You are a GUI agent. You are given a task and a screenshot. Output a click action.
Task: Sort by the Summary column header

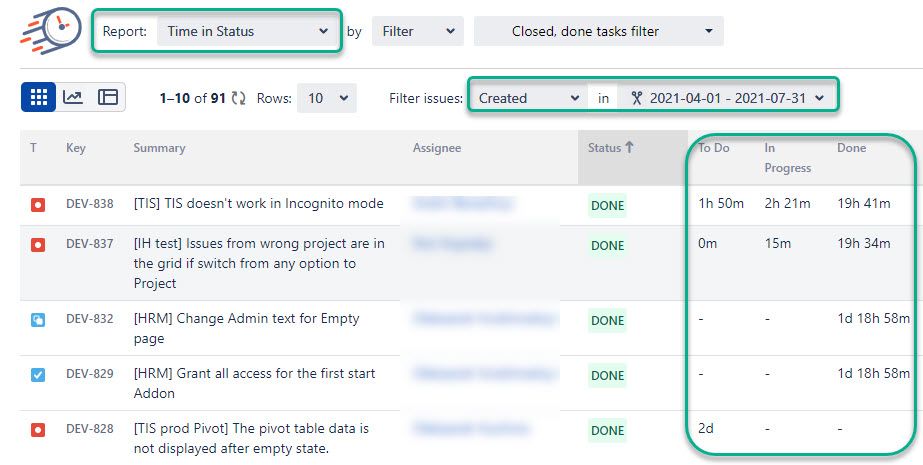160,148
